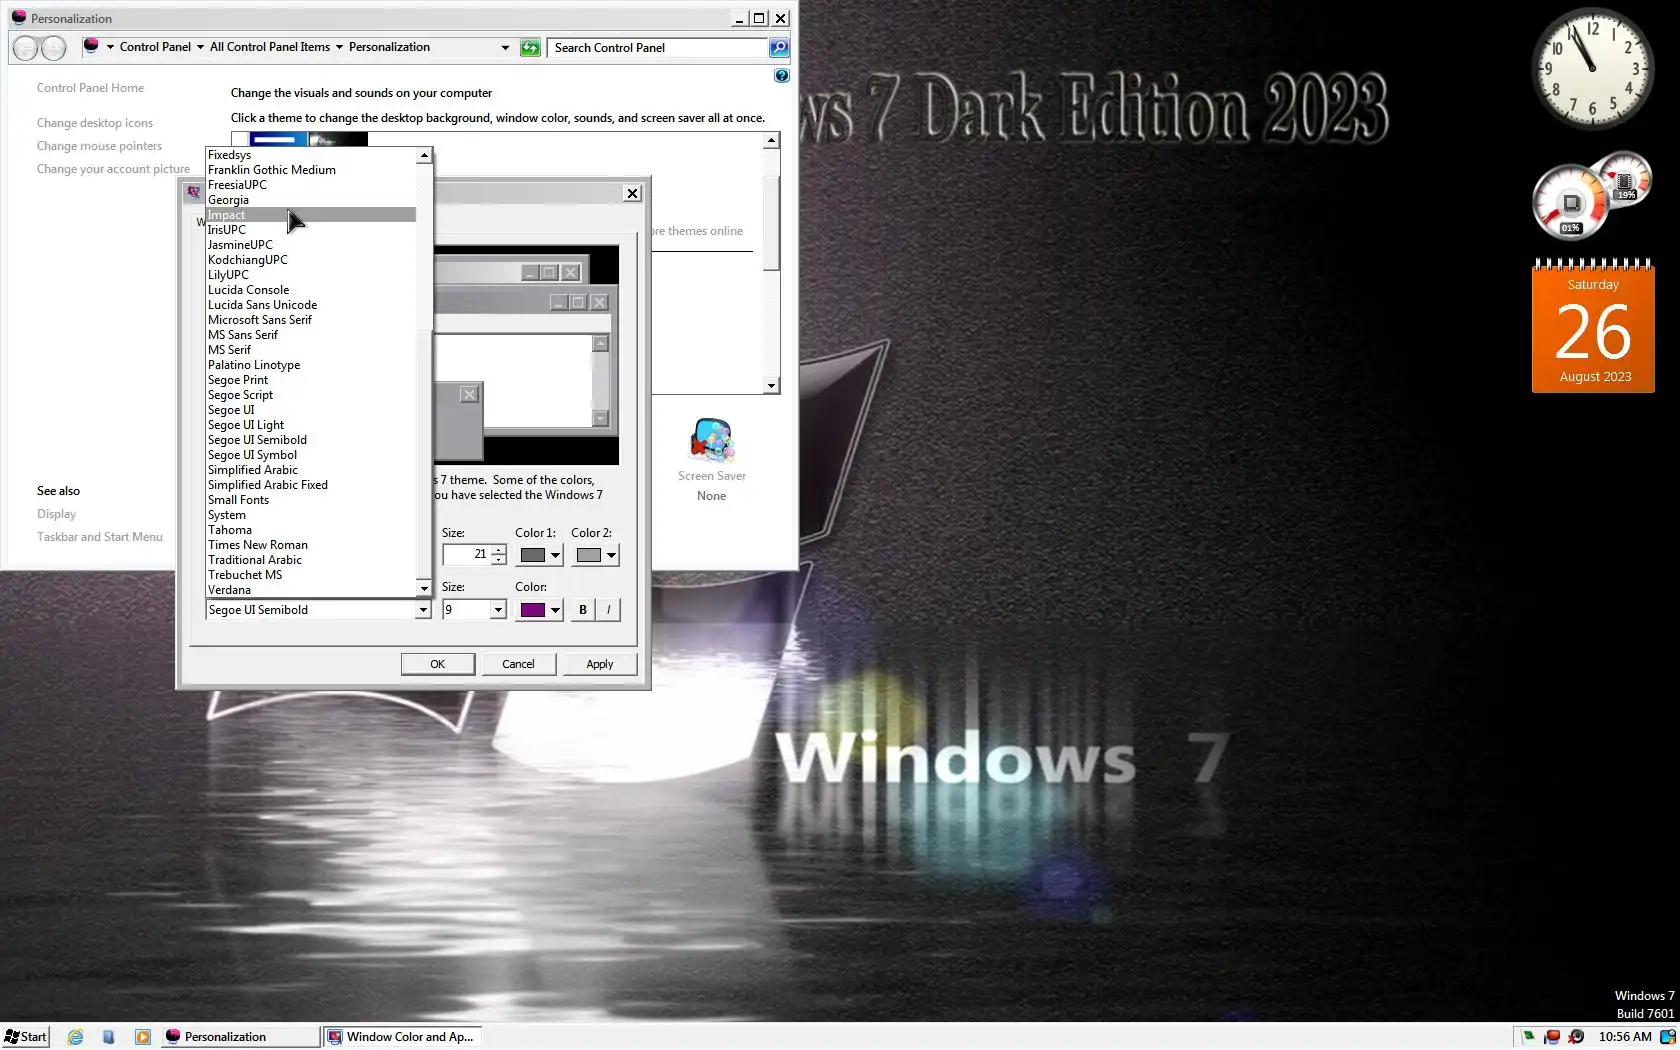Image resolution: width=1680 pixels, height=1050 pixels.
Task: Click the green flag tray icon
Action: click(1528, 1037)
